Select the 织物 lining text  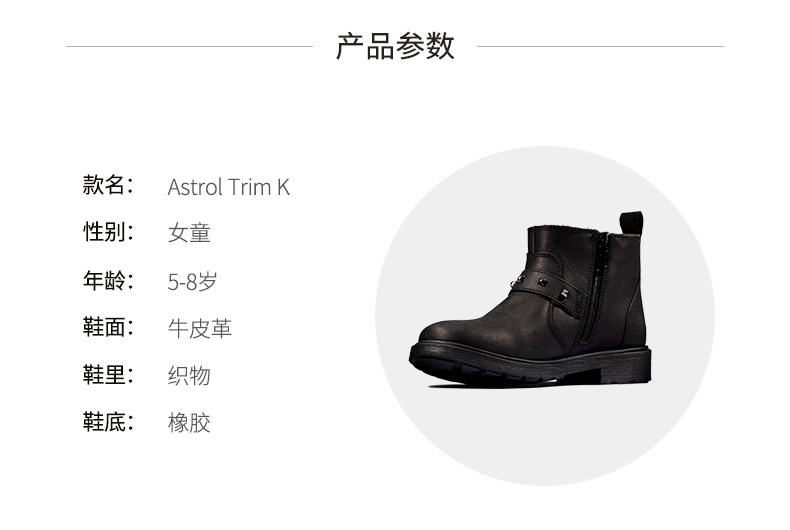coord(189,376)
